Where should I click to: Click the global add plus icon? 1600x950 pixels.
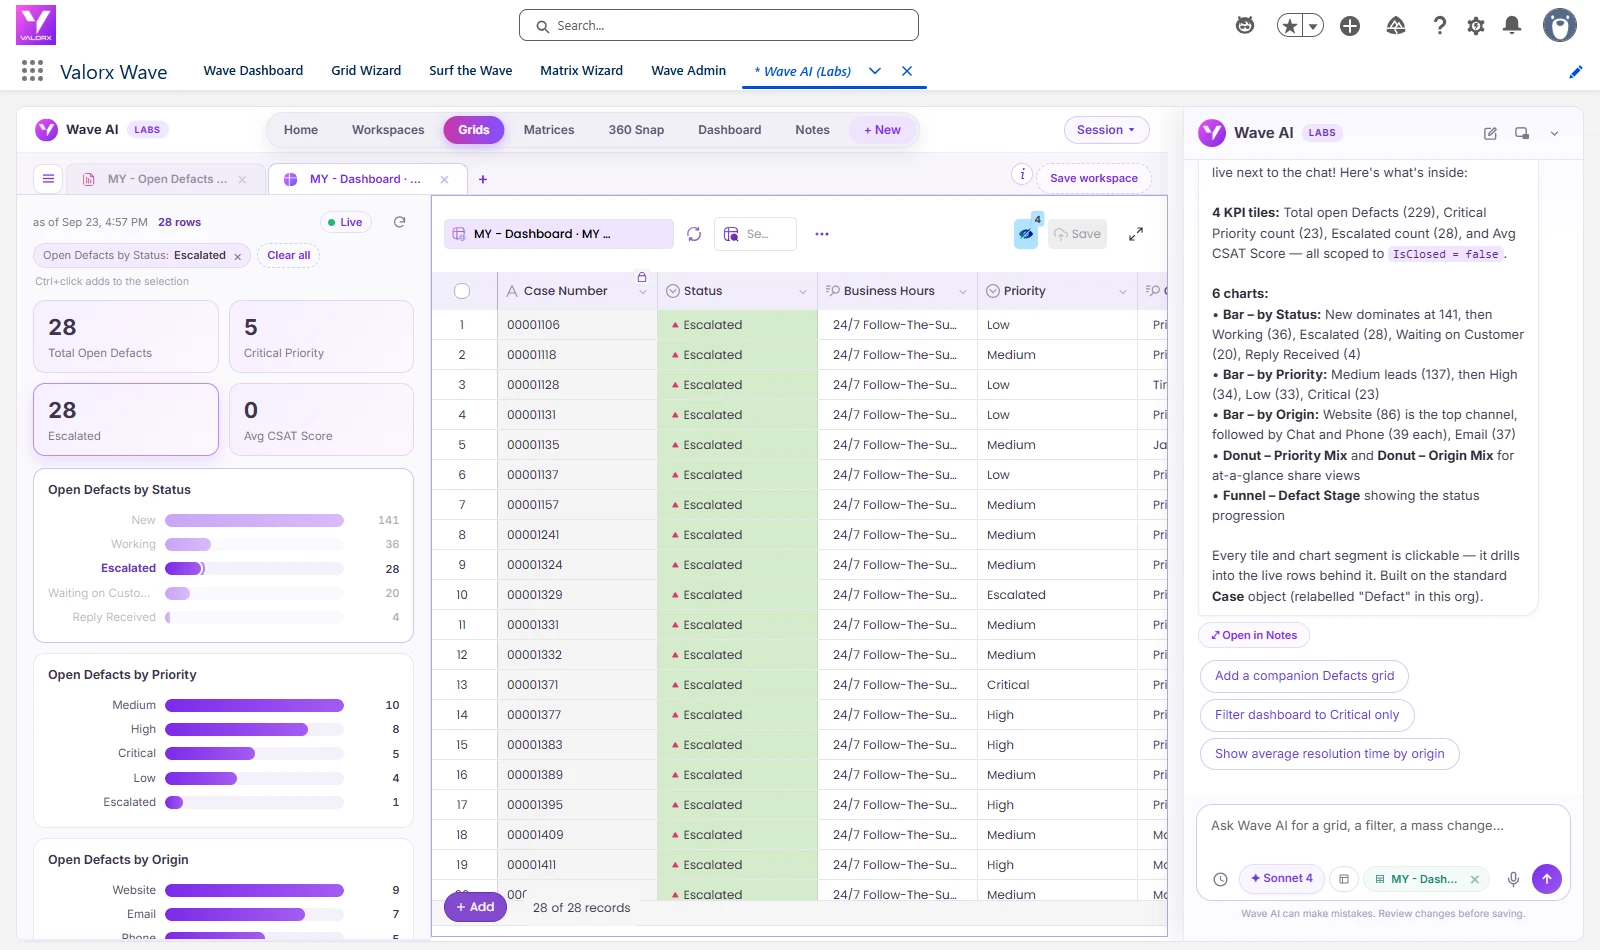pyautogui.click(x=1350, y=26)
